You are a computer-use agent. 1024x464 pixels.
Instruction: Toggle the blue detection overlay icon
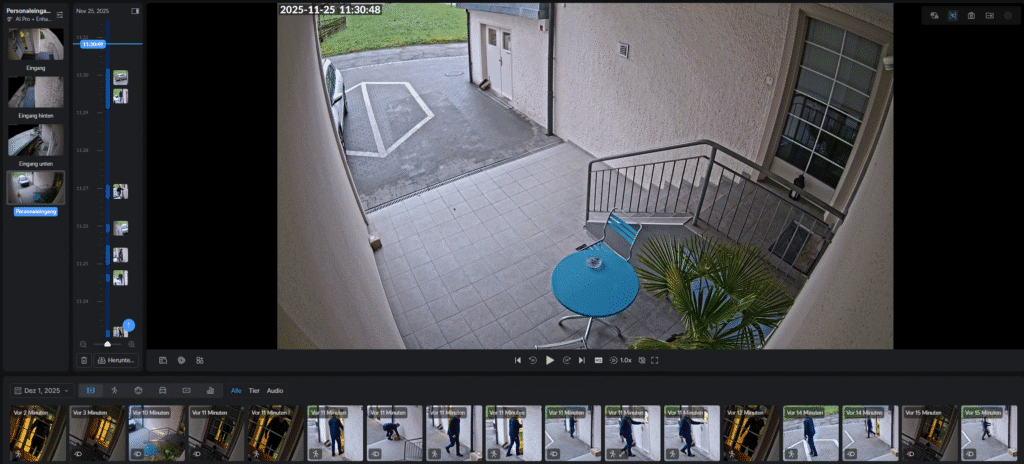point(952,16)
